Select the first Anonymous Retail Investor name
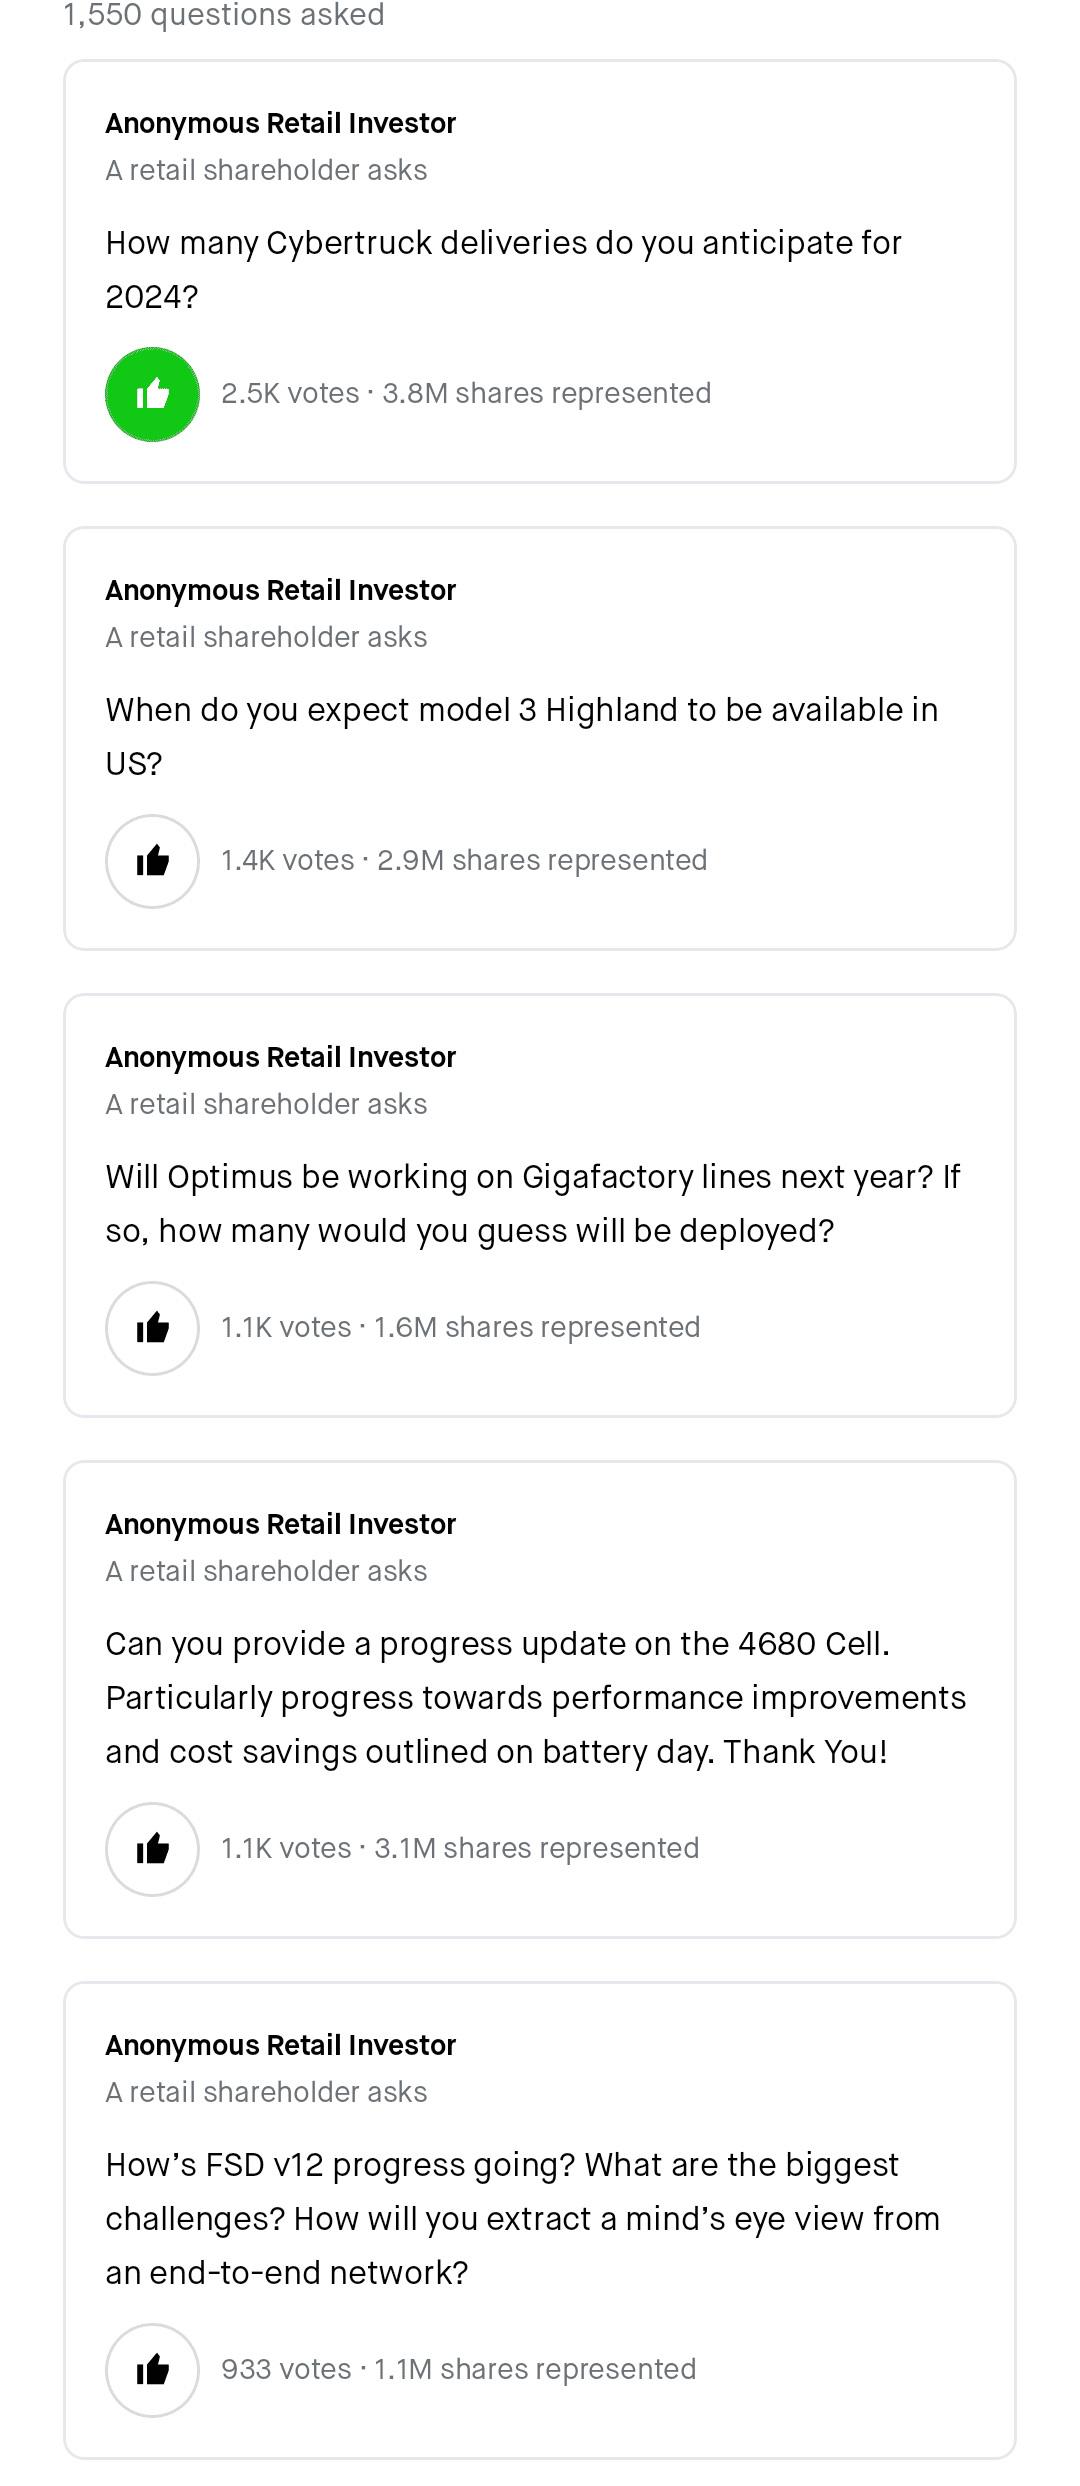 (x=281, y=123)
